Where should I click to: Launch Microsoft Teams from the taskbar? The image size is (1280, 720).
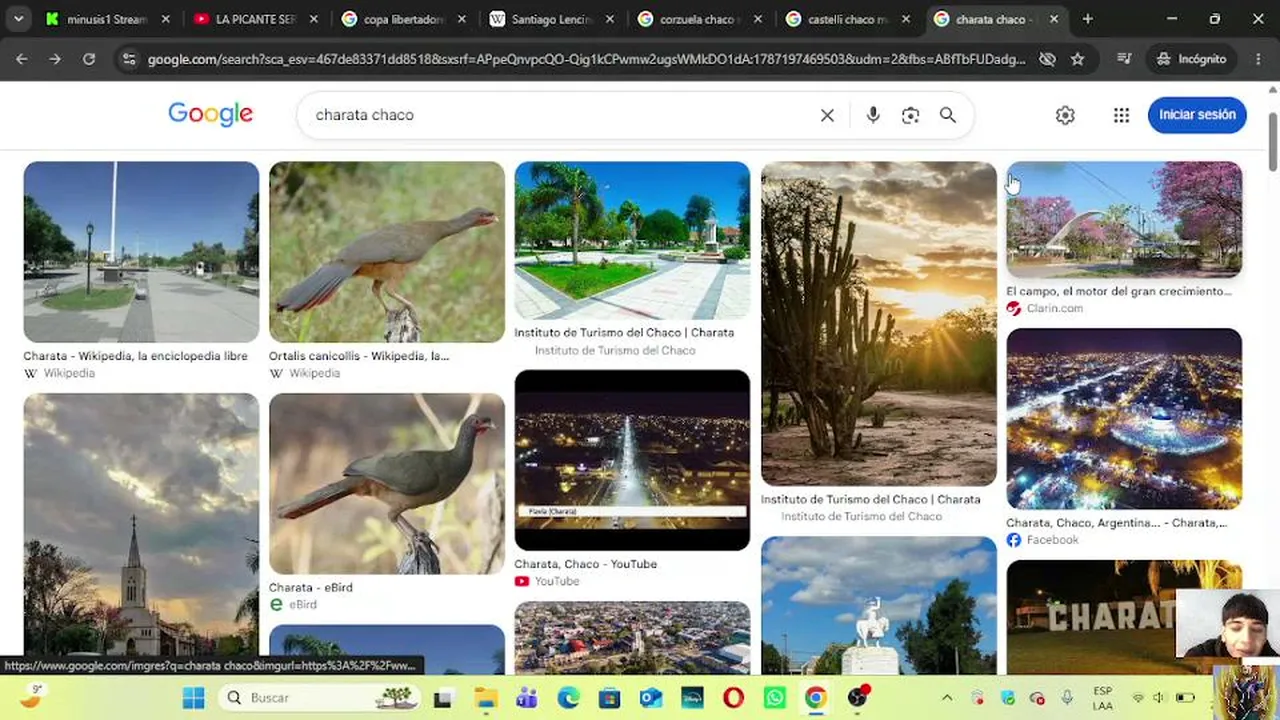(x=527, y=698)
